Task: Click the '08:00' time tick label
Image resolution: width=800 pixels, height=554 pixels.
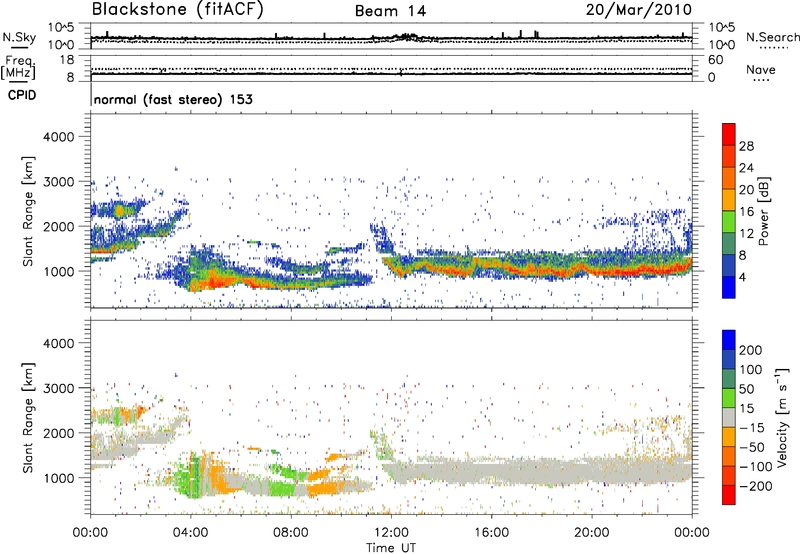Action: click(x=291, y=533)
